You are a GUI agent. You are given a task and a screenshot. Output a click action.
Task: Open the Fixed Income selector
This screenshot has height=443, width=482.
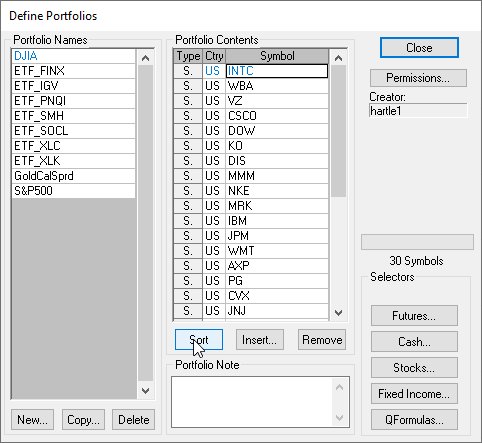(414, 393)
